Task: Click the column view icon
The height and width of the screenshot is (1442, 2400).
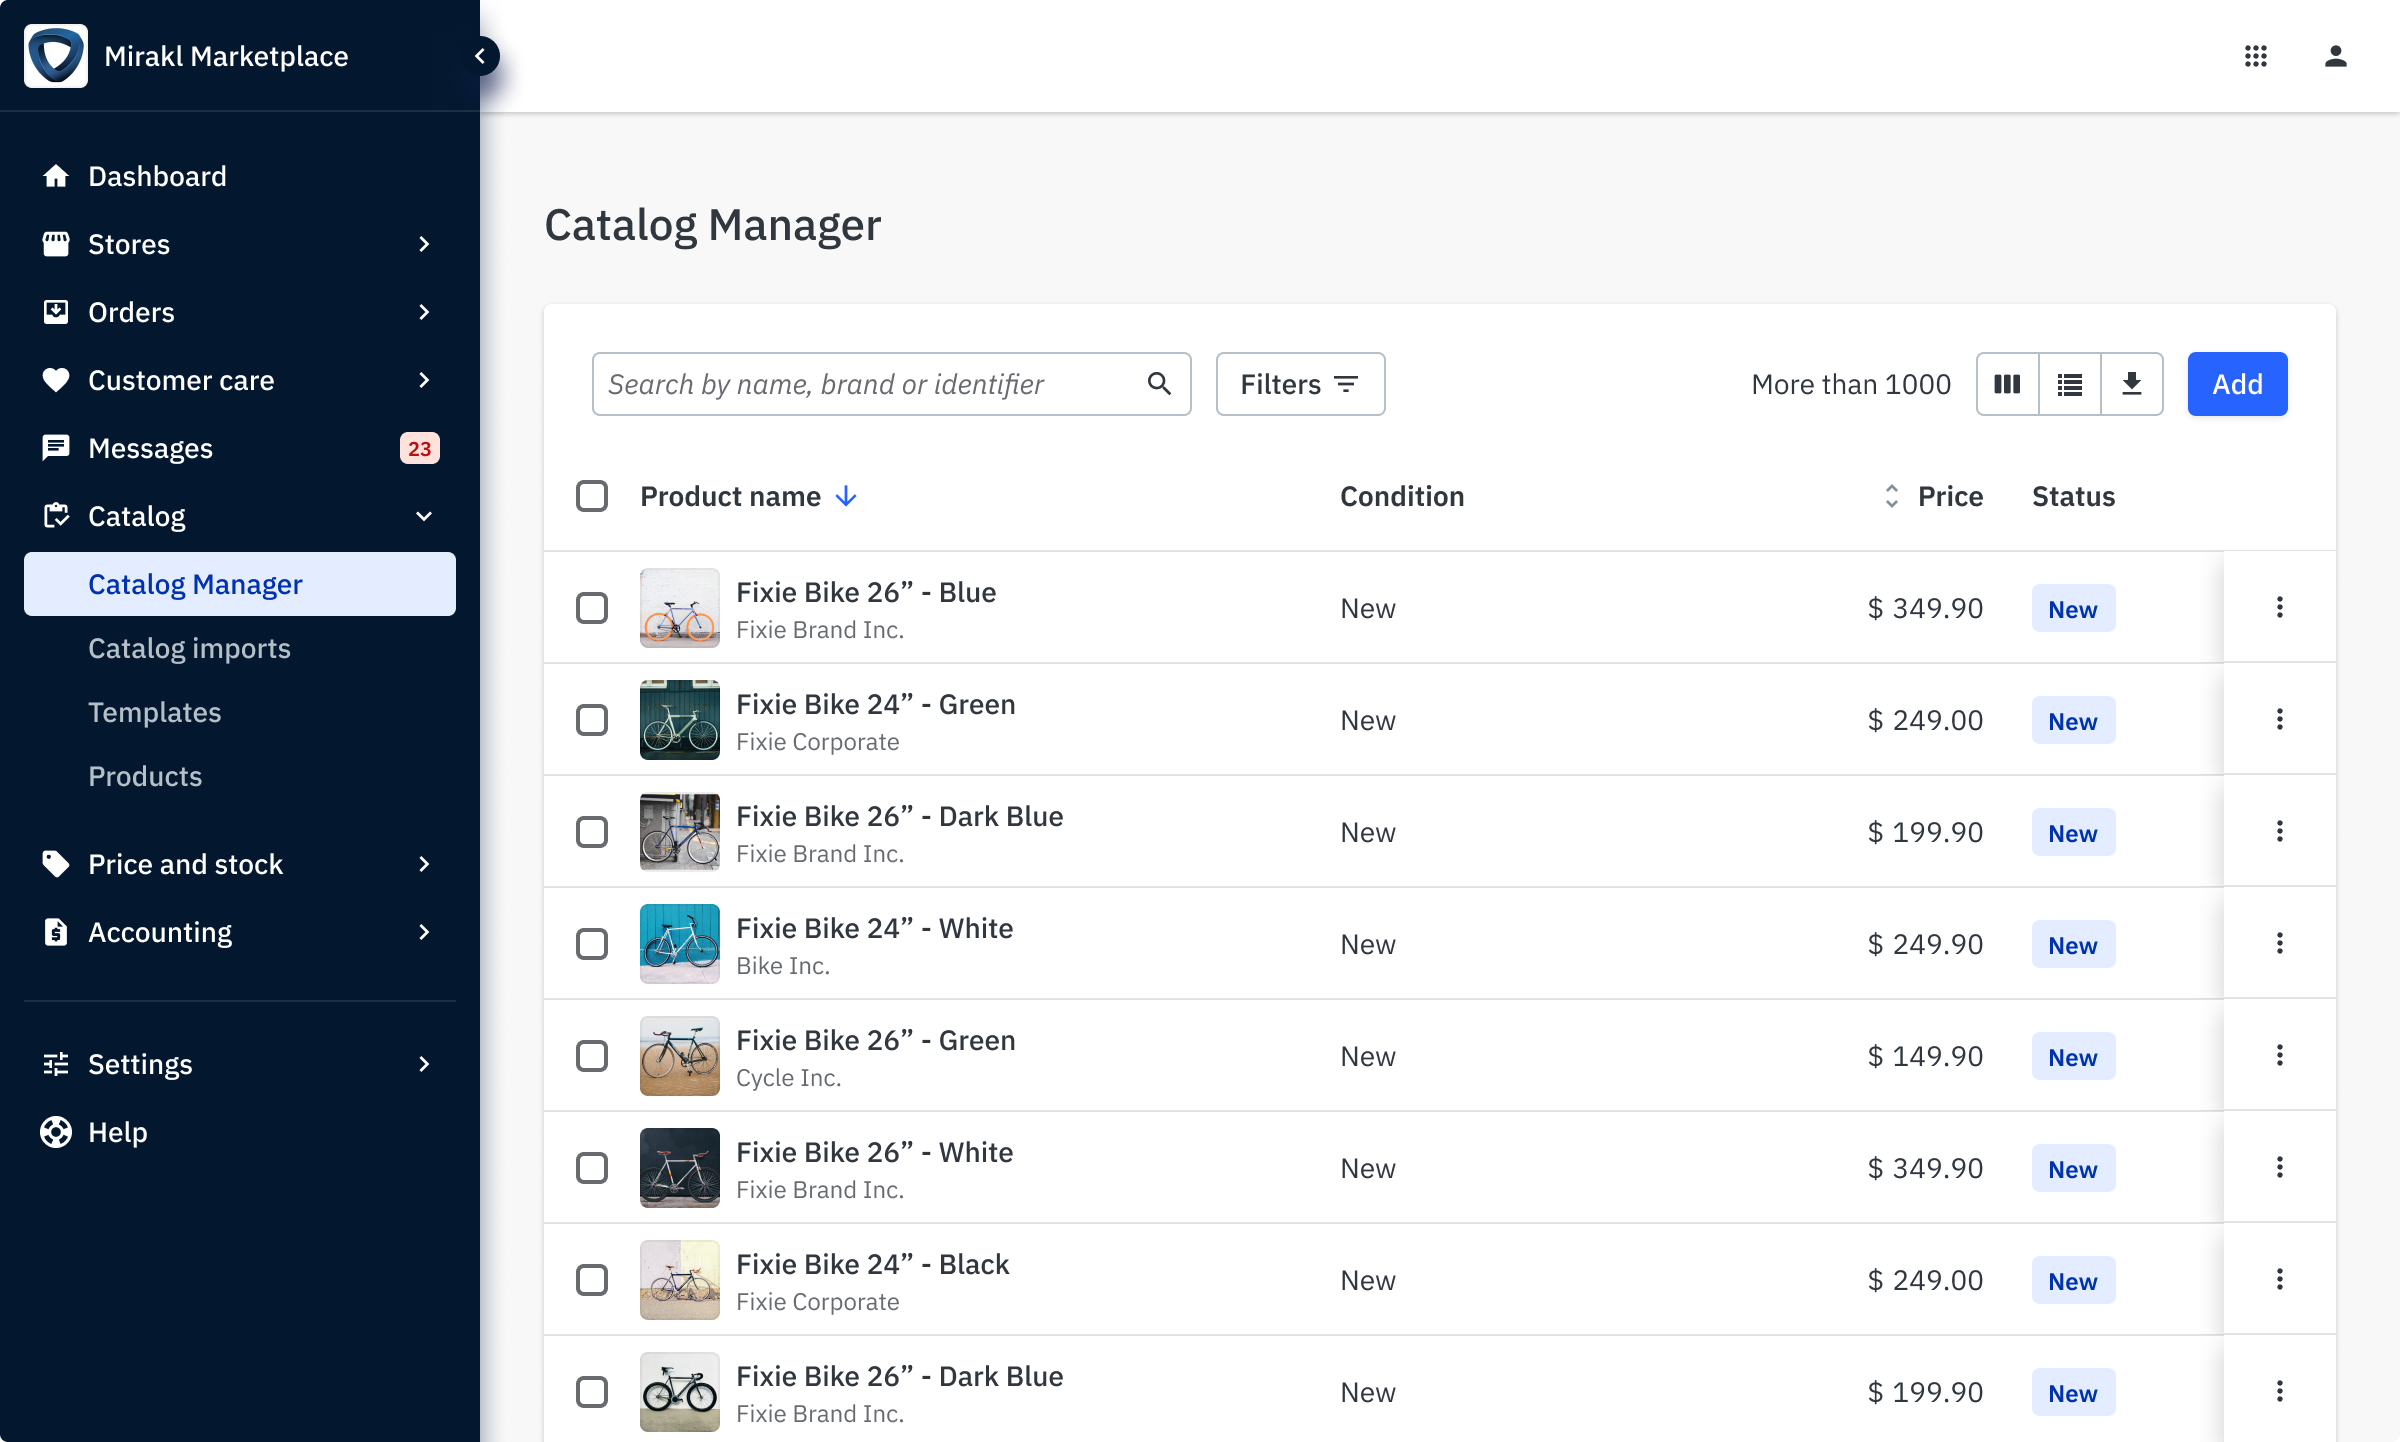Action: click(x=2007, y=384)
